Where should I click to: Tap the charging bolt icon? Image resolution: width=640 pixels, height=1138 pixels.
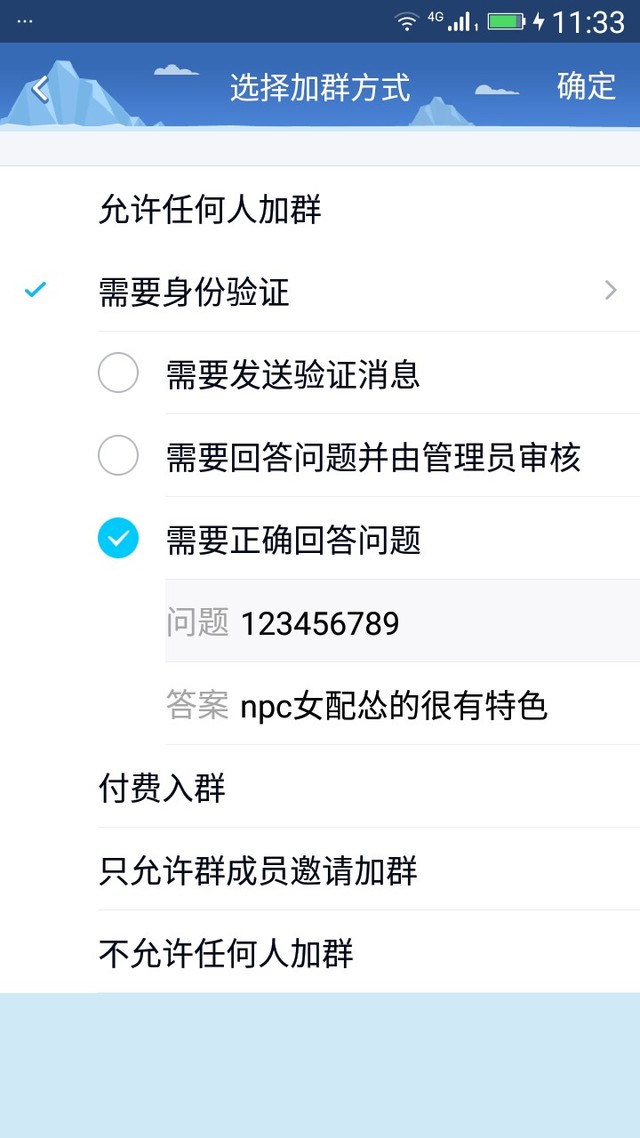539,22
